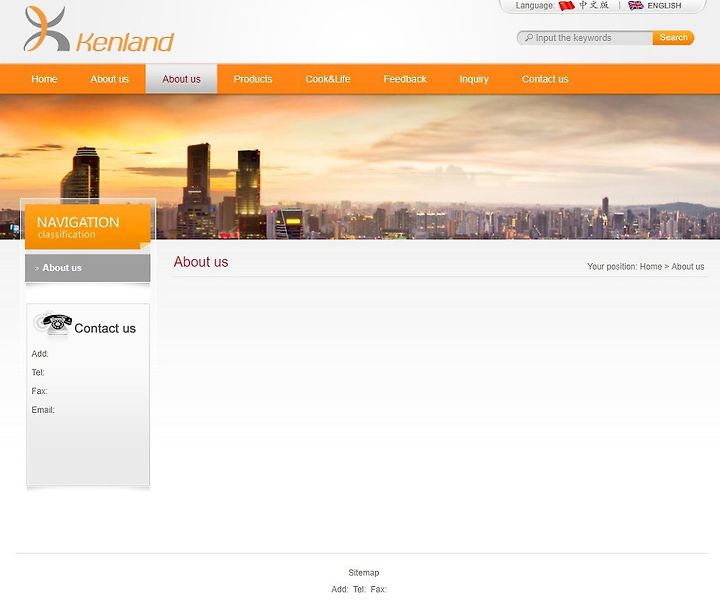The height and width of the screenshot is (604, 720).
Task: Click 'Your position:' breadcrumb label
Action: point(612,266)
